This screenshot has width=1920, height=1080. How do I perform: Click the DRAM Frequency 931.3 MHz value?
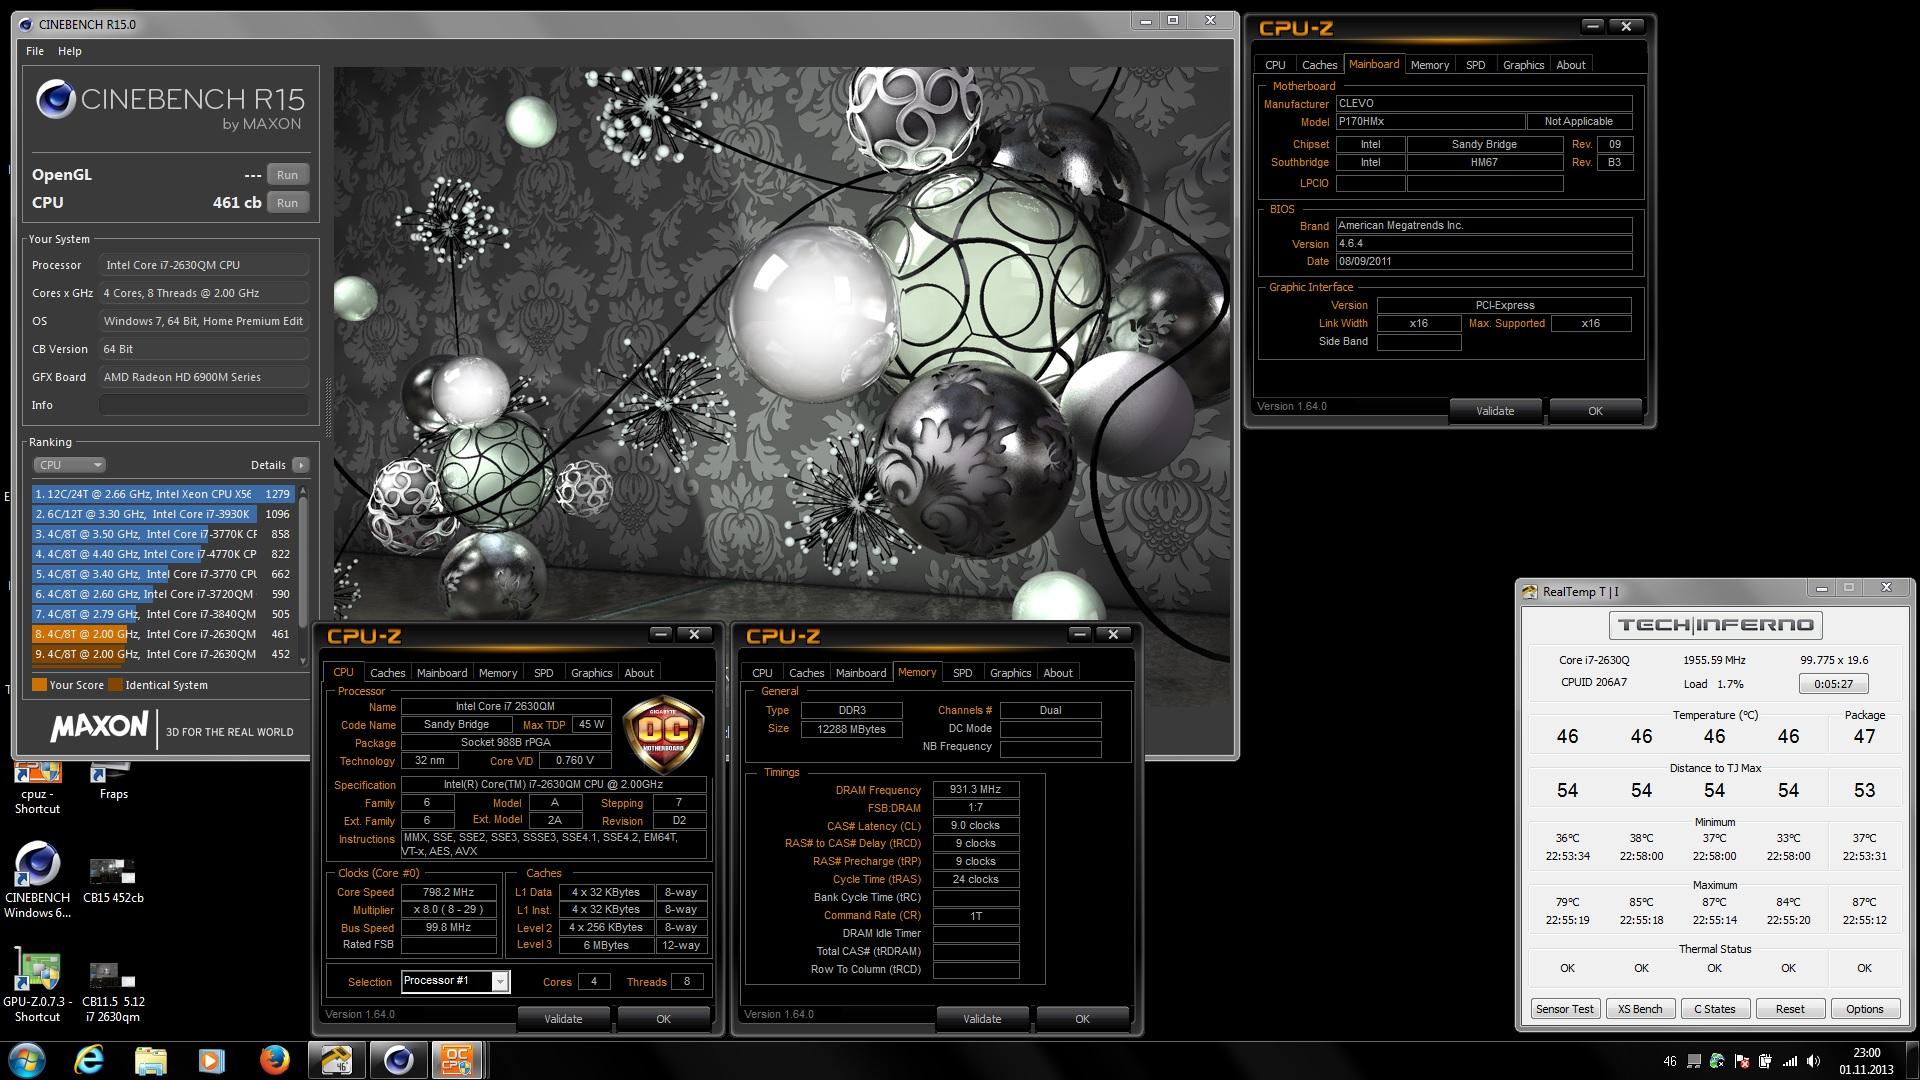coord(975,789)
